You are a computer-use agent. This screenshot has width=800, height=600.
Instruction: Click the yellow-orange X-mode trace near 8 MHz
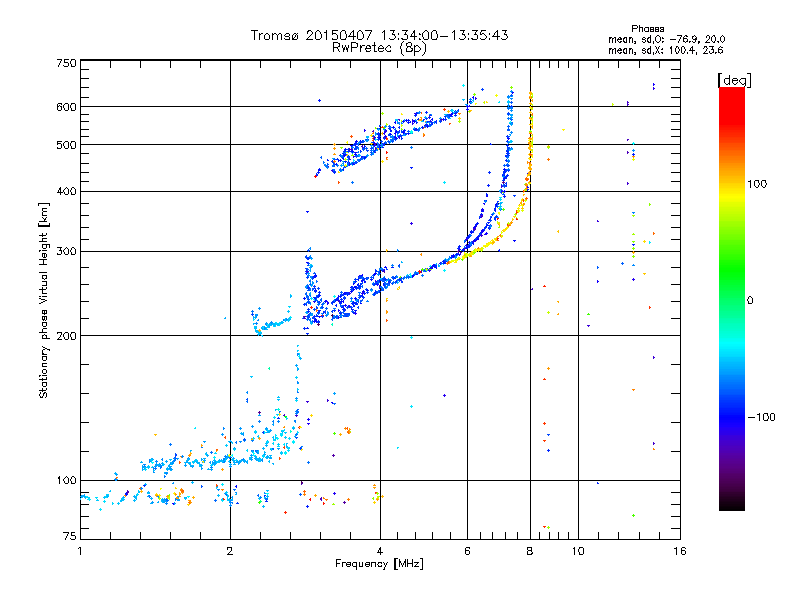(530, 148)
